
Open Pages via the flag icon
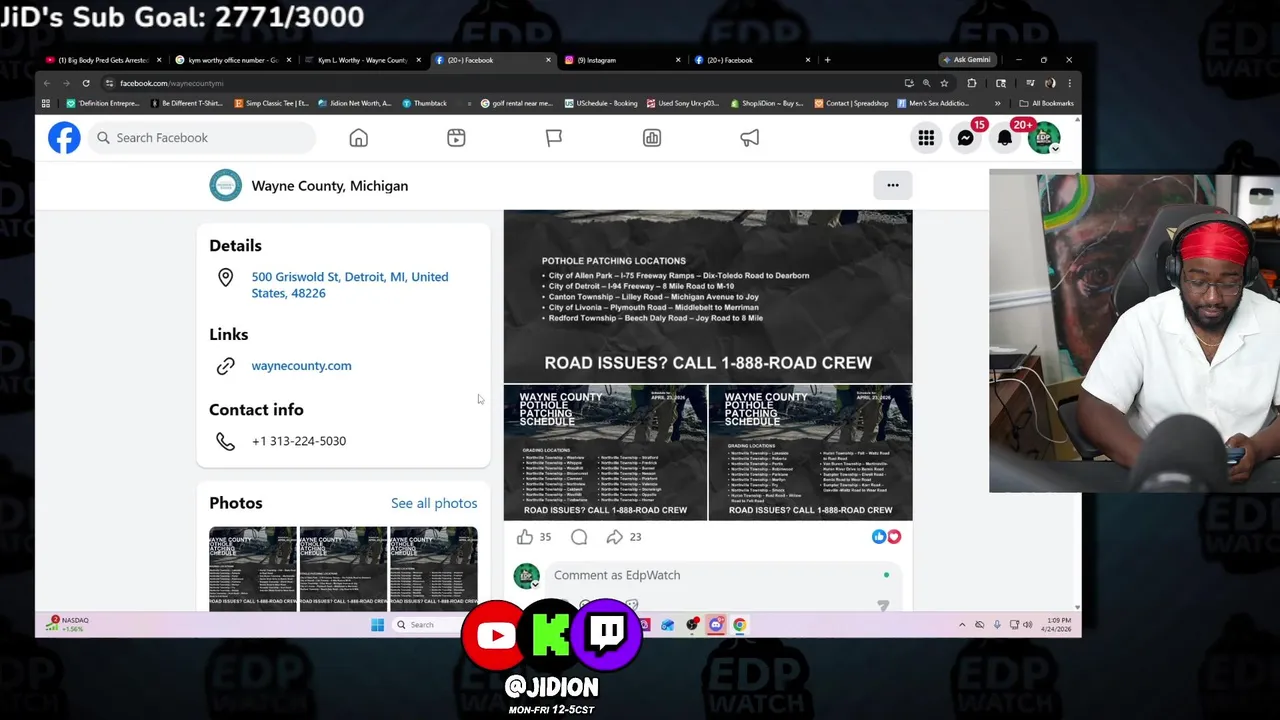pos(554,138)
